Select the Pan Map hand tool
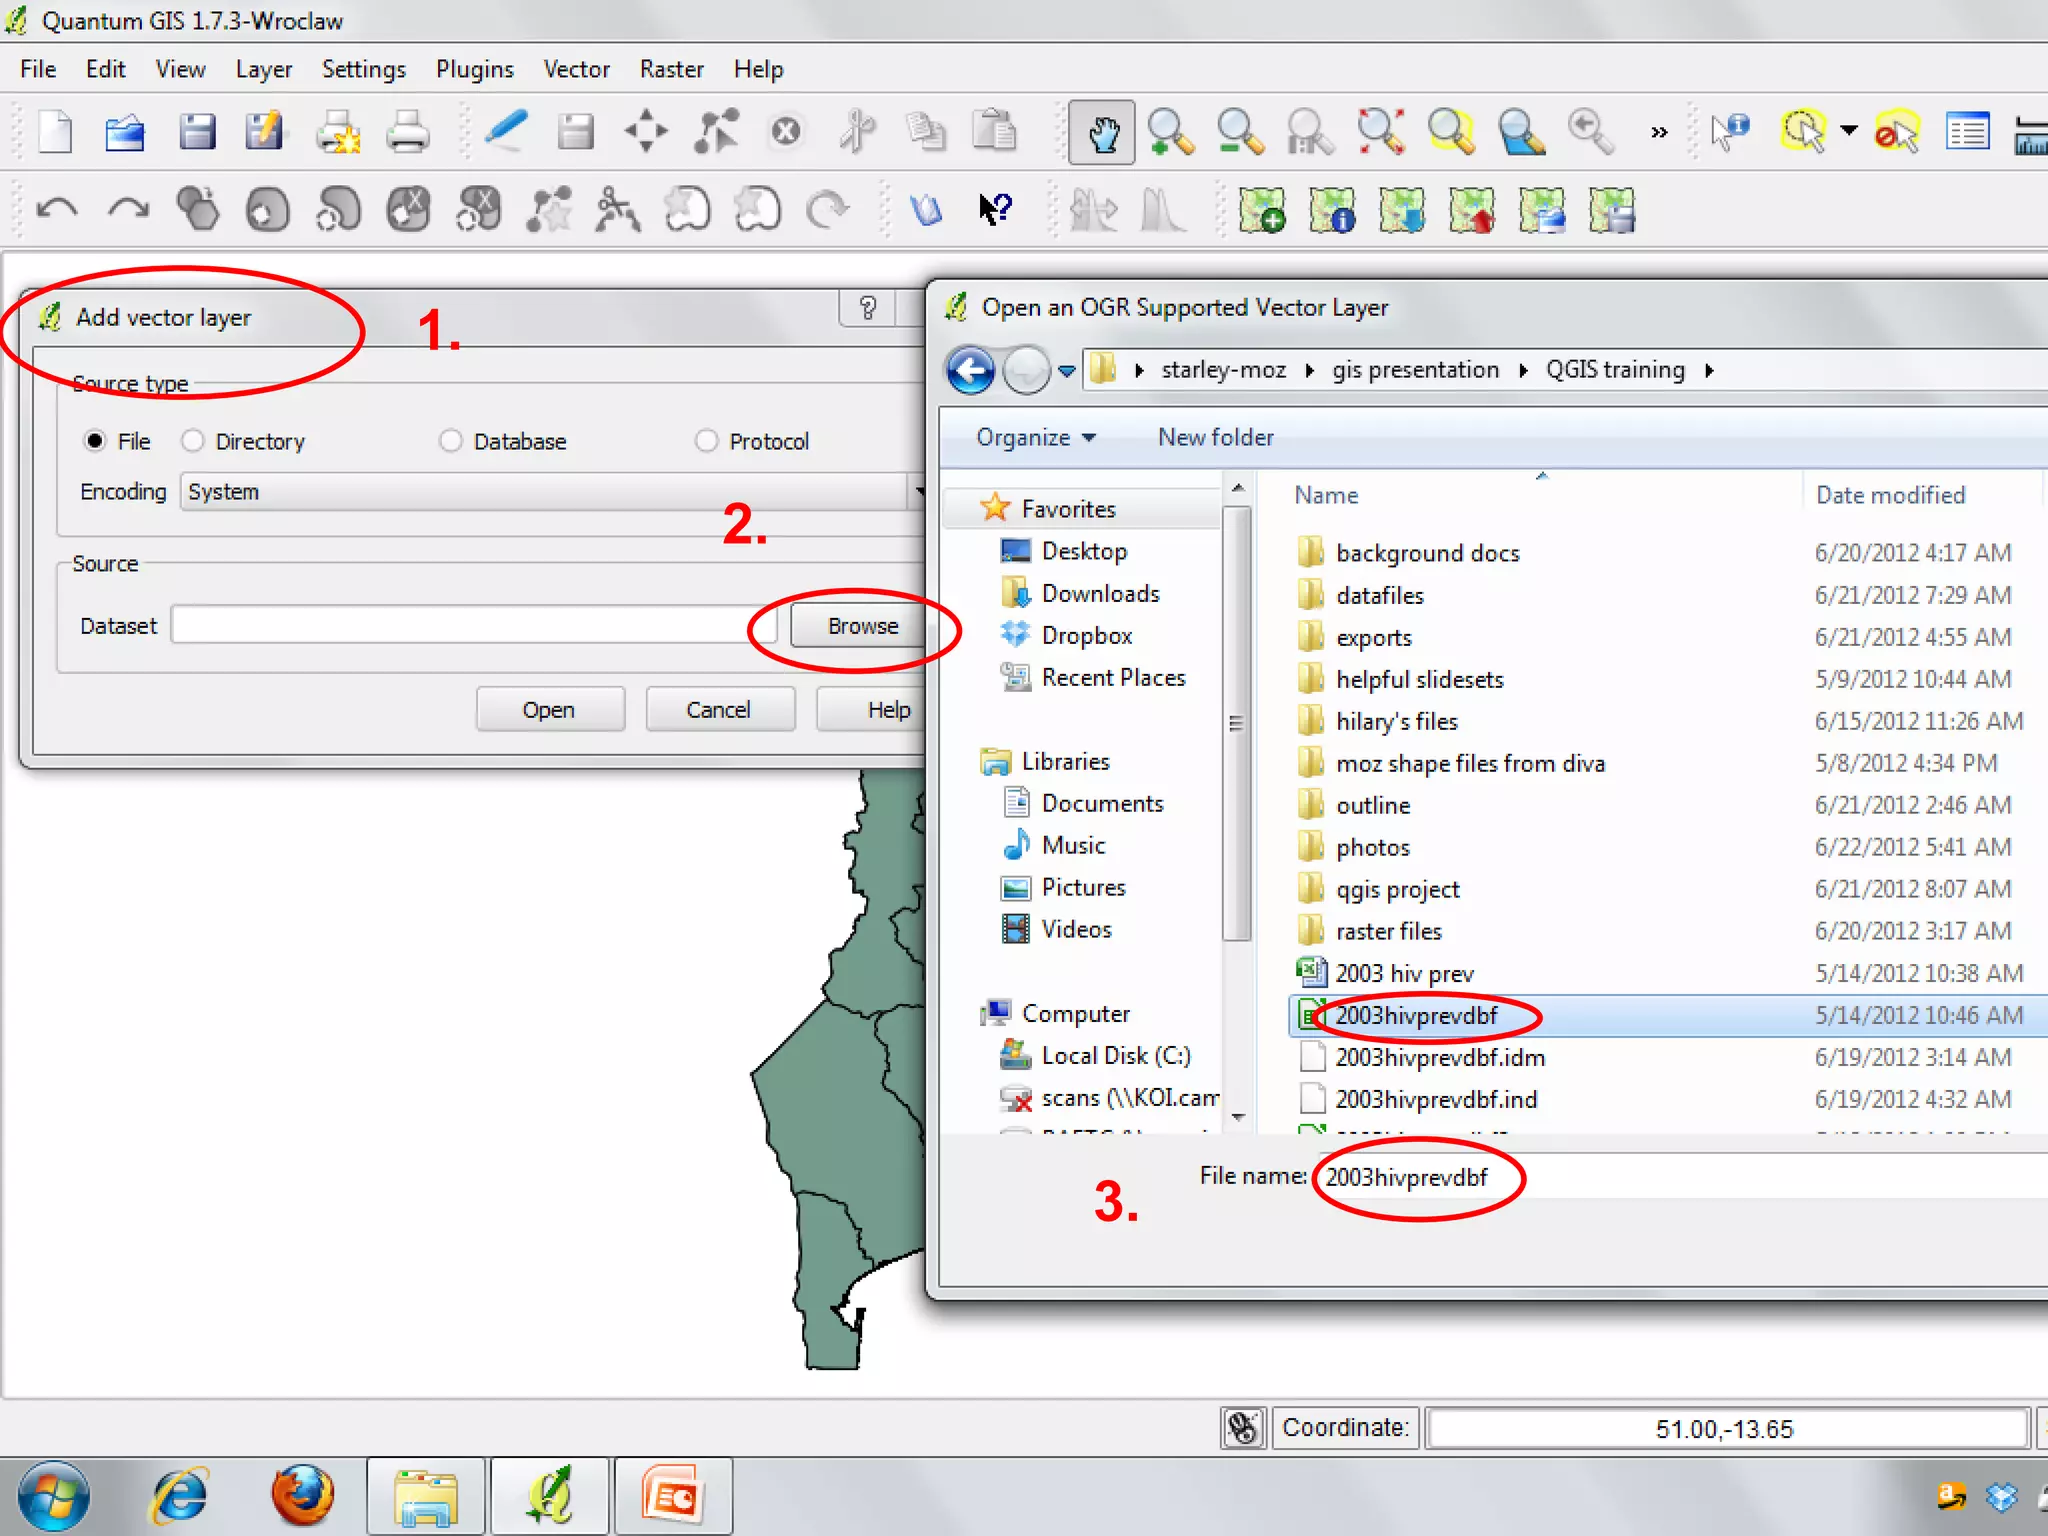The width and height of the screenshot is (2048, 1536). [x=1101, y=132]
